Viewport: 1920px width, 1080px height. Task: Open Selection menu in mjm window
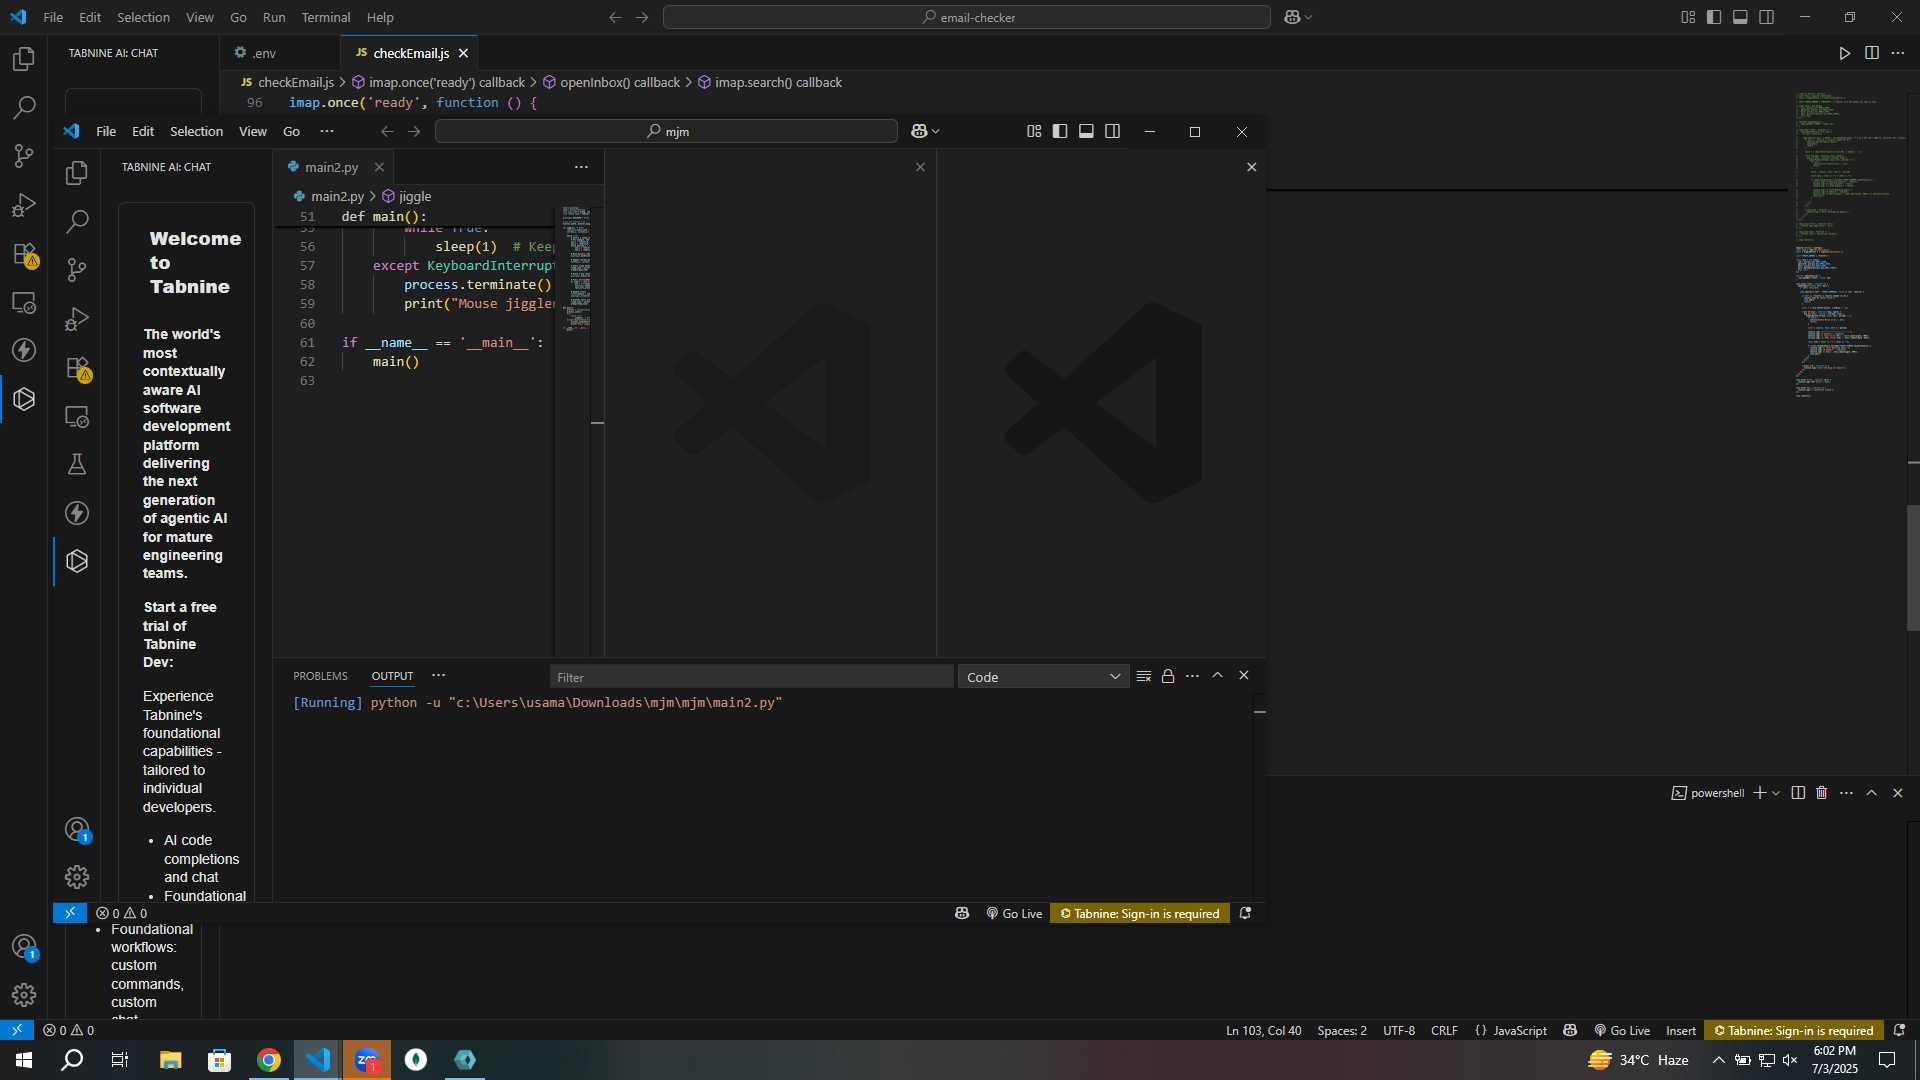196,132
